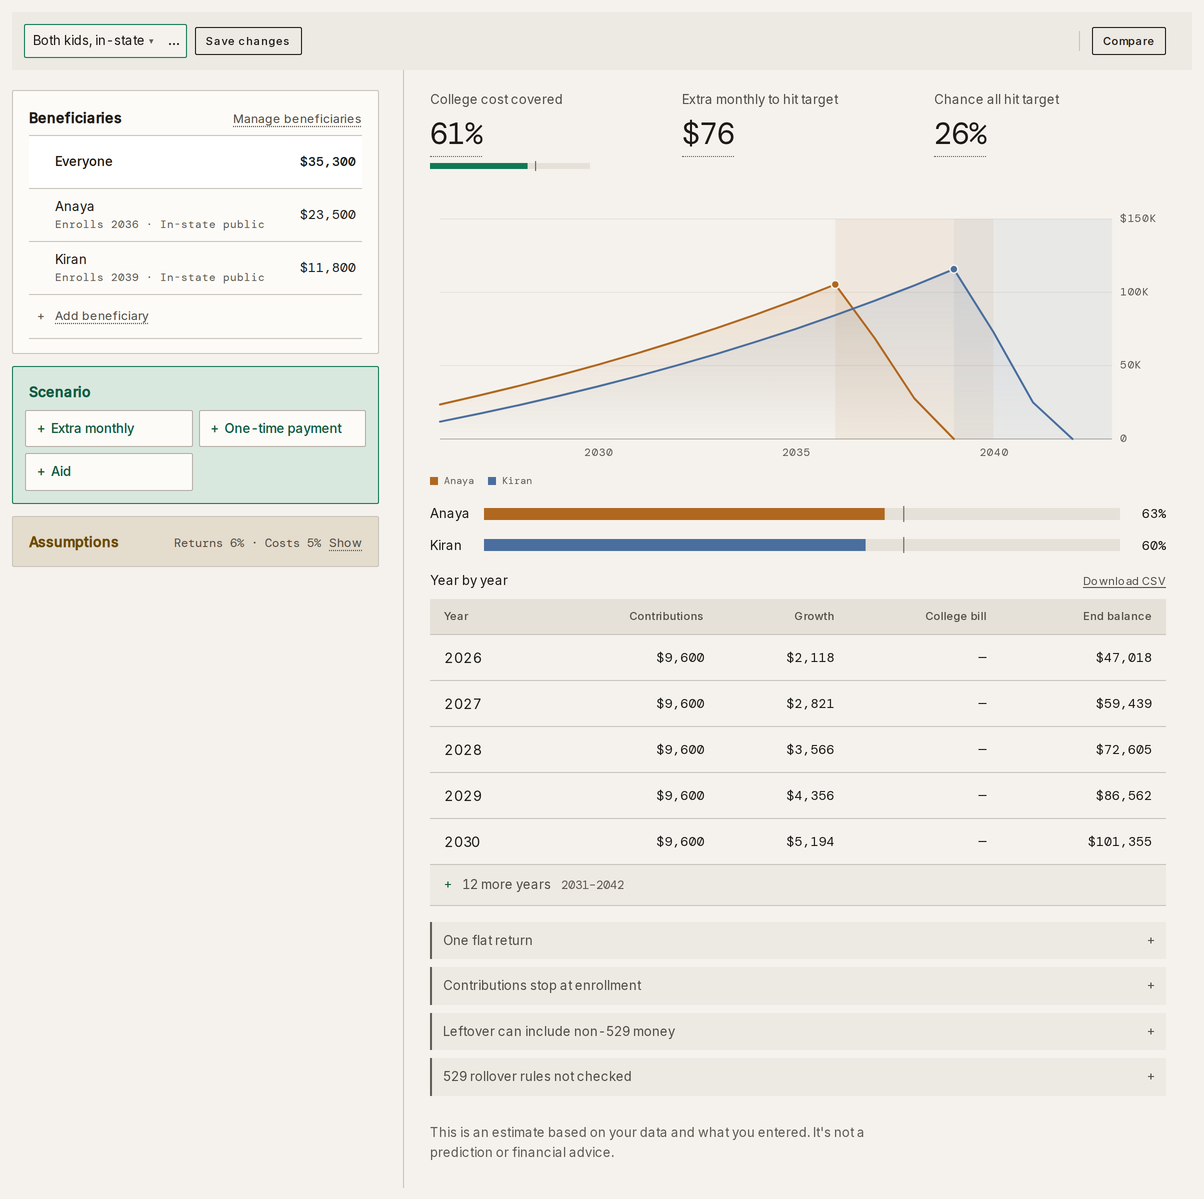Screen dimensions: 1204x1199
Task: Click the plus icon on One flat return
Action: coord(1151,940)
